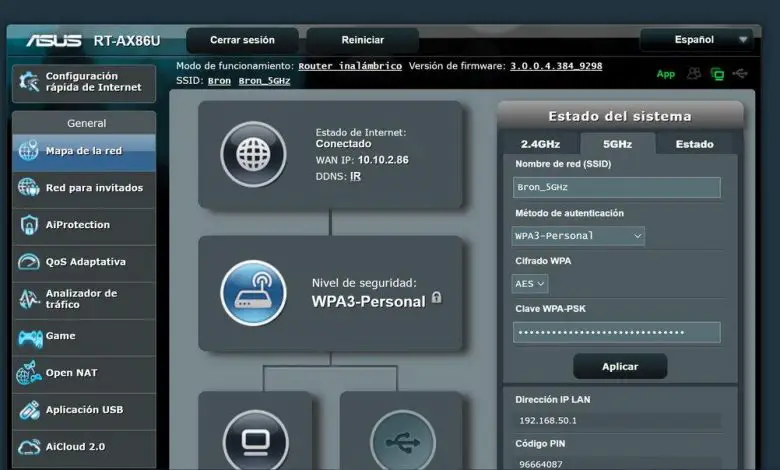Open the Método de autenticación dropdown
This screenshot has height=470, width=780.
coord(578,236)
